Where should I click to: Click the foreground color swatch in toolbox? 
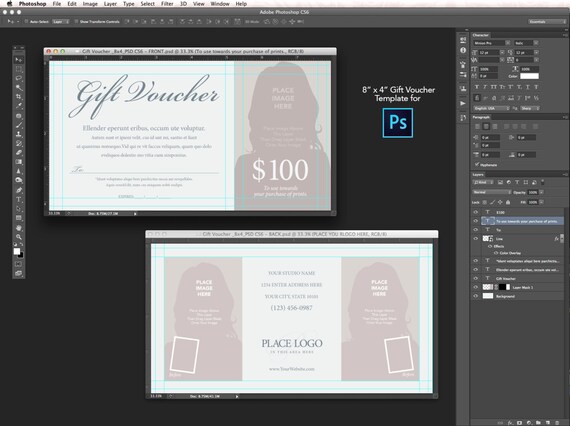tap(17, 251)
